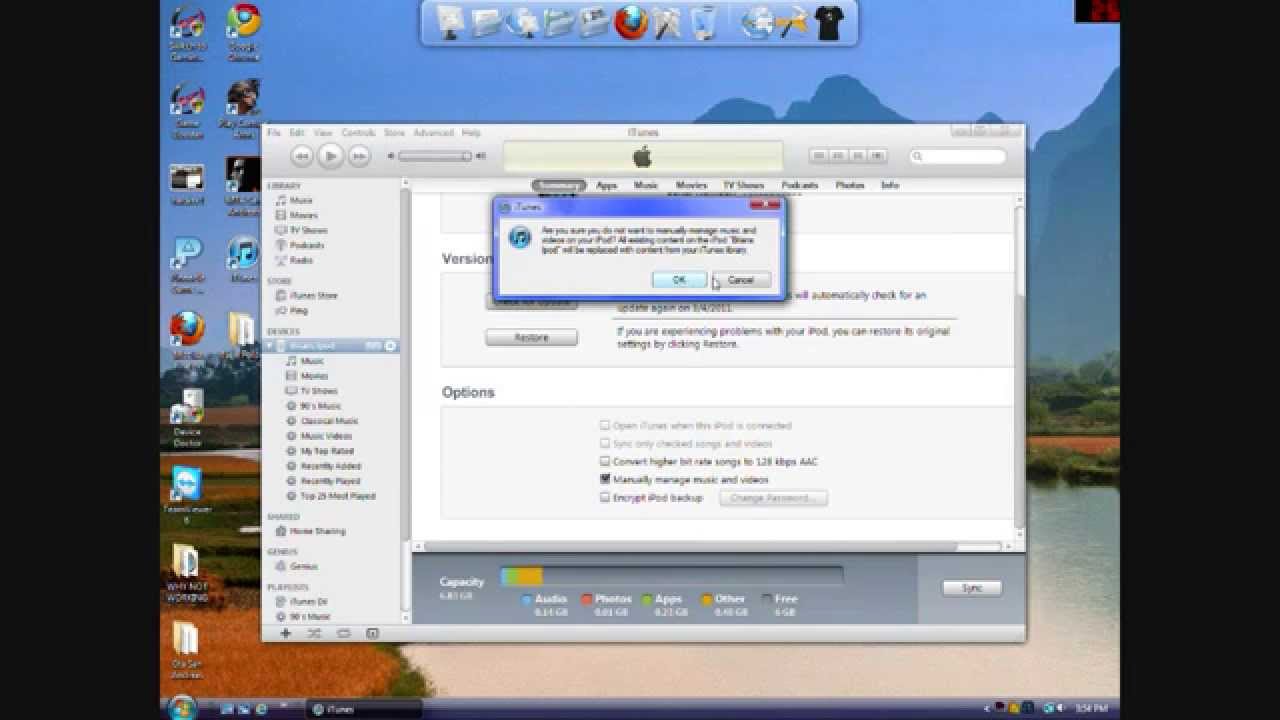Click the show artwork icon at the bottom

(372, 633)
